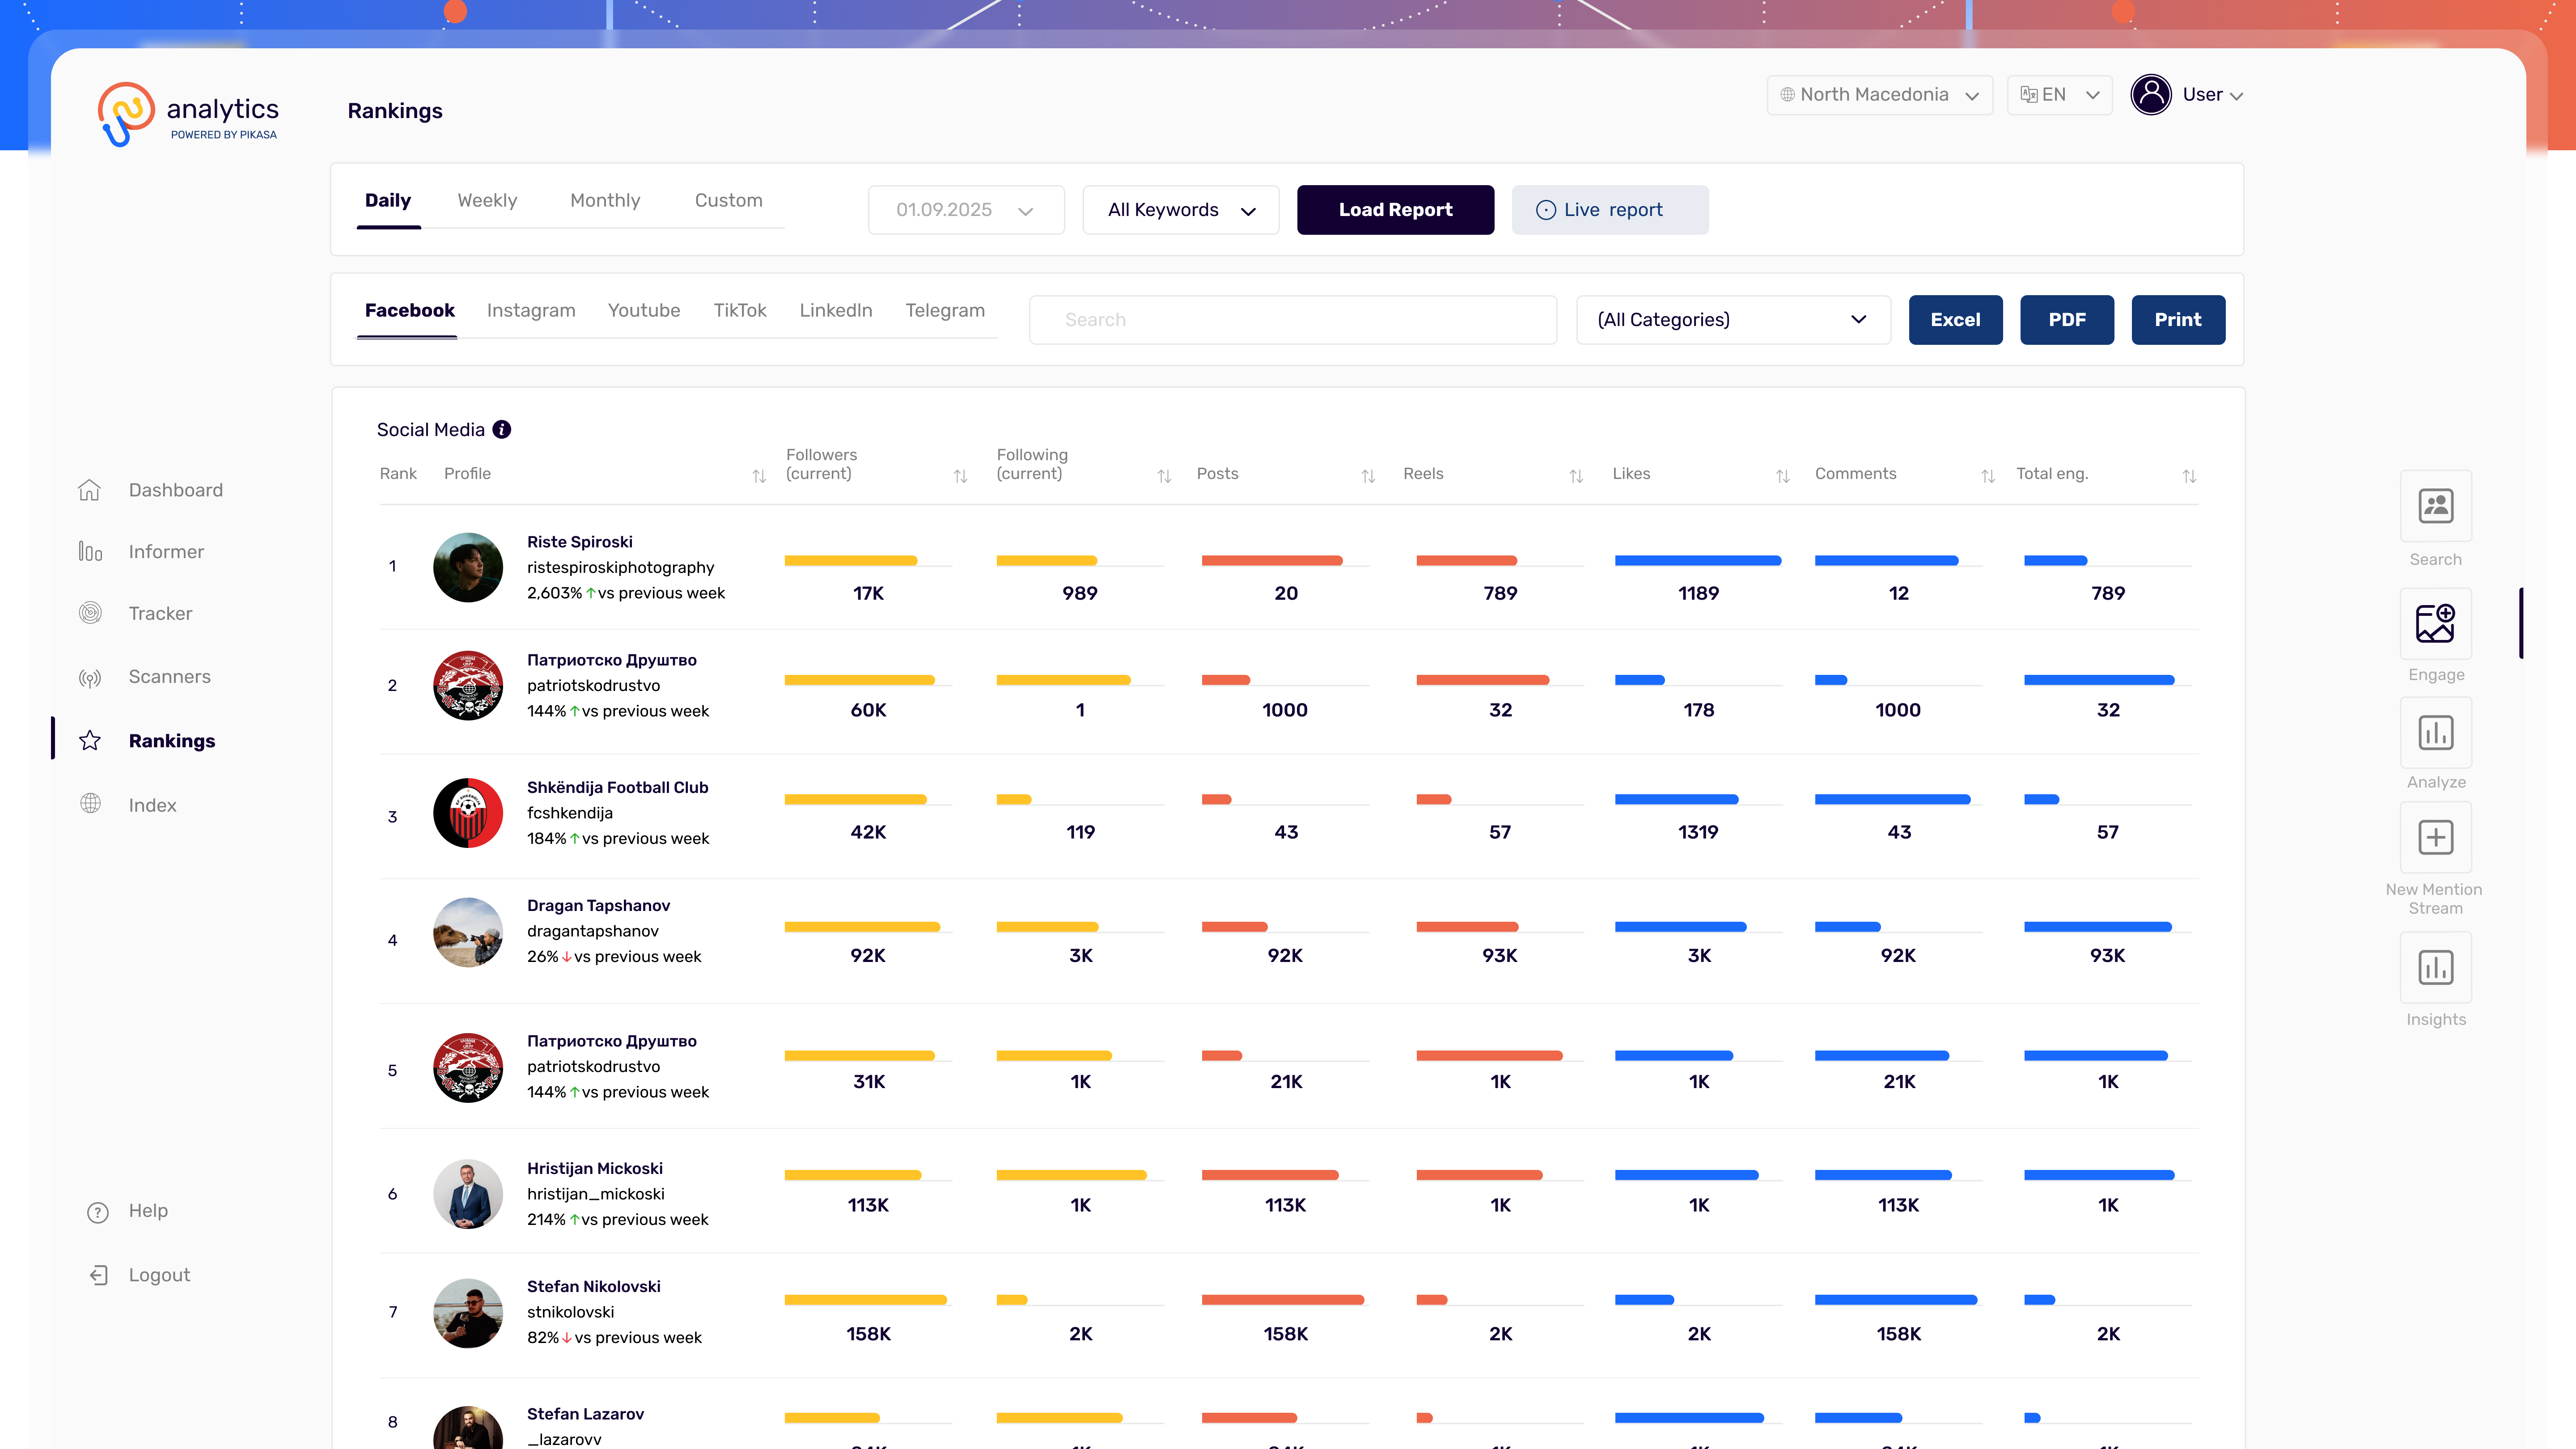Image resolution: width=2576 pixels, height=1449 pixels.
Task: Export the table as PDF
Action: click(2067, 320)
